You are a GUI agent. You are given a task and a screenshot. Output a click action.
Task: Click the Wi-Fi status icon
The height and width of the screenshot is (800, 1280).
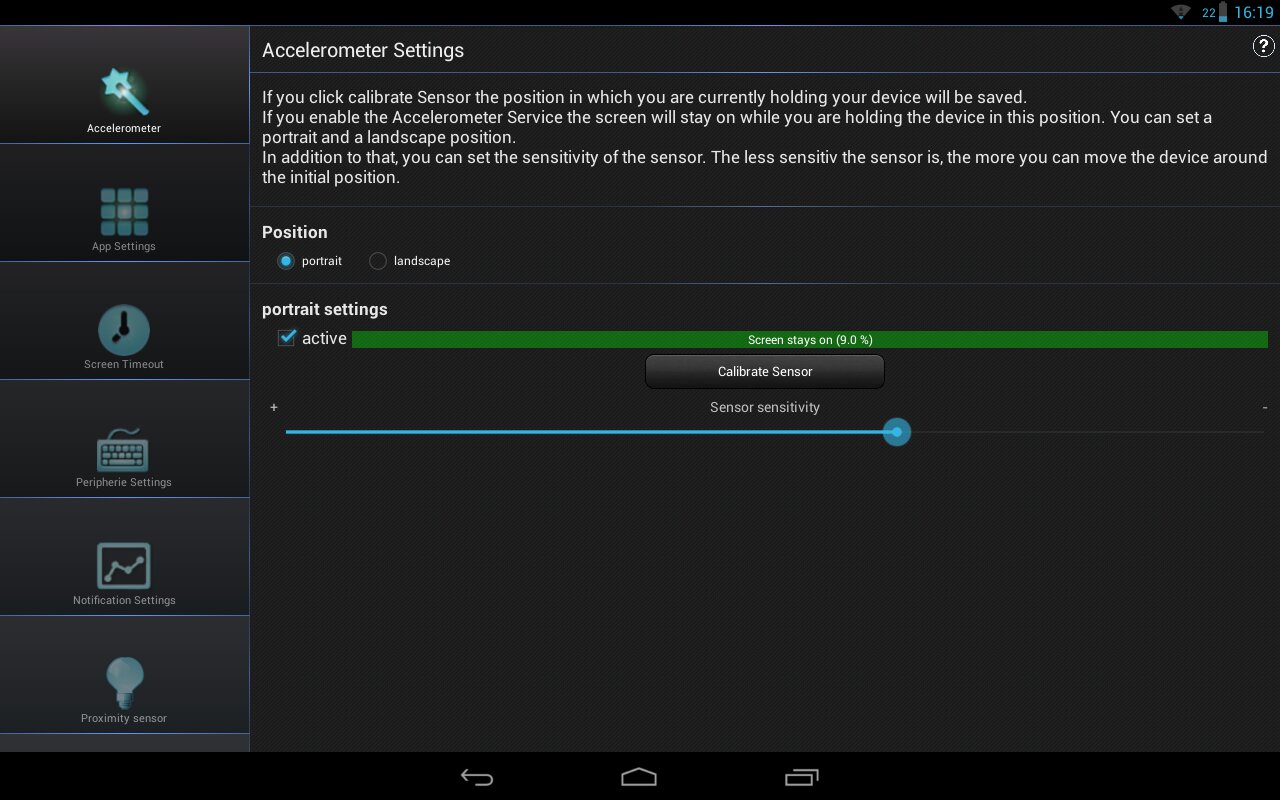[1181, 12]
